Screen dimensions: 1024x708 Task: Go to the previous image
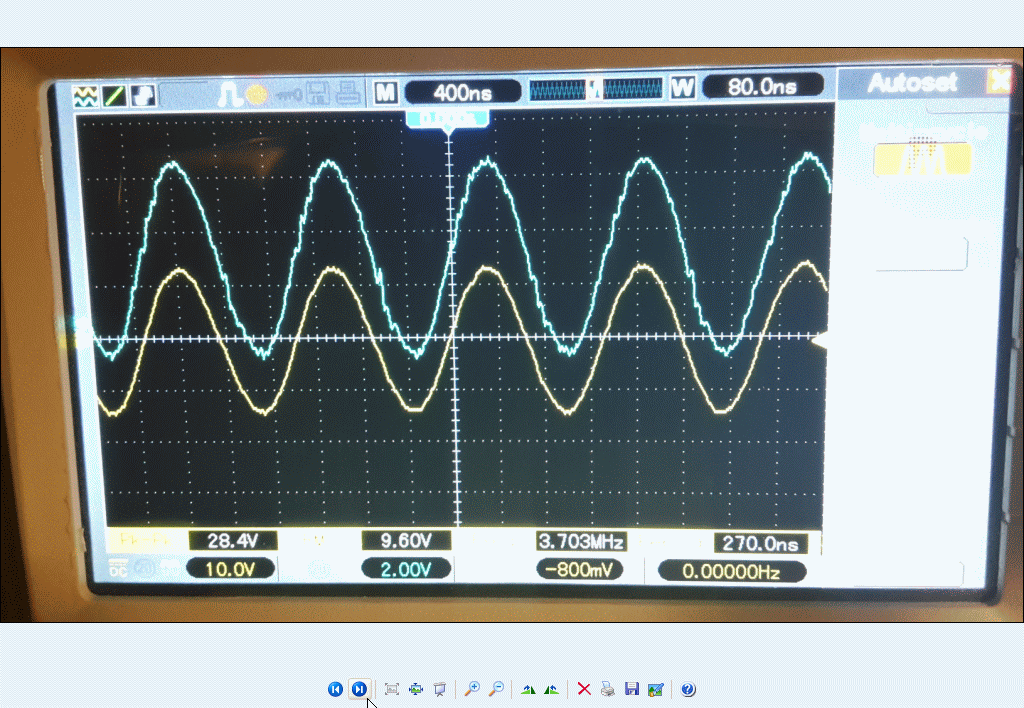click(335, 689)
